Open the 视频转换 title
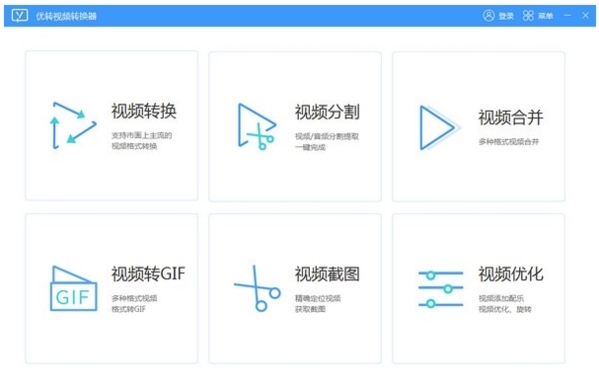Screen dimensions: 599x390 [x=144, y=111]
